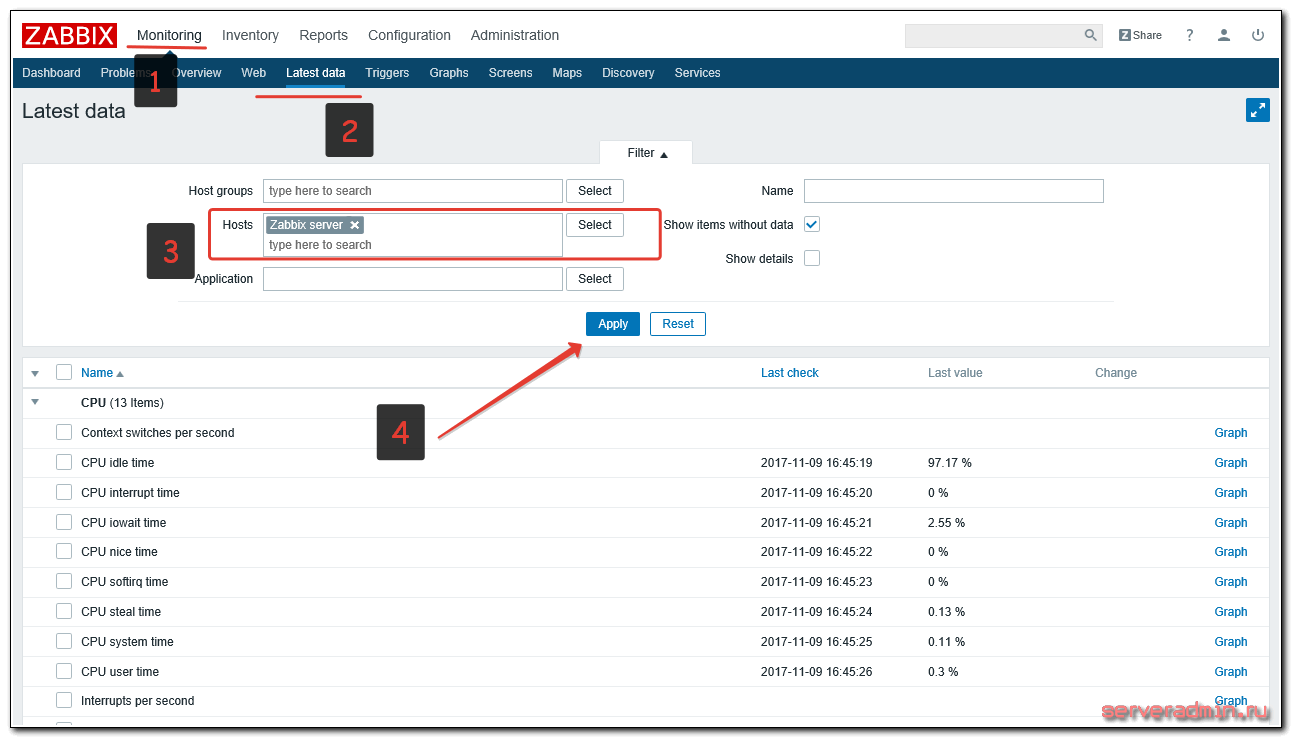This screenshot has height=739, width=1293.
Task: Sort the table by the Name column
Action: coord(102,373)
